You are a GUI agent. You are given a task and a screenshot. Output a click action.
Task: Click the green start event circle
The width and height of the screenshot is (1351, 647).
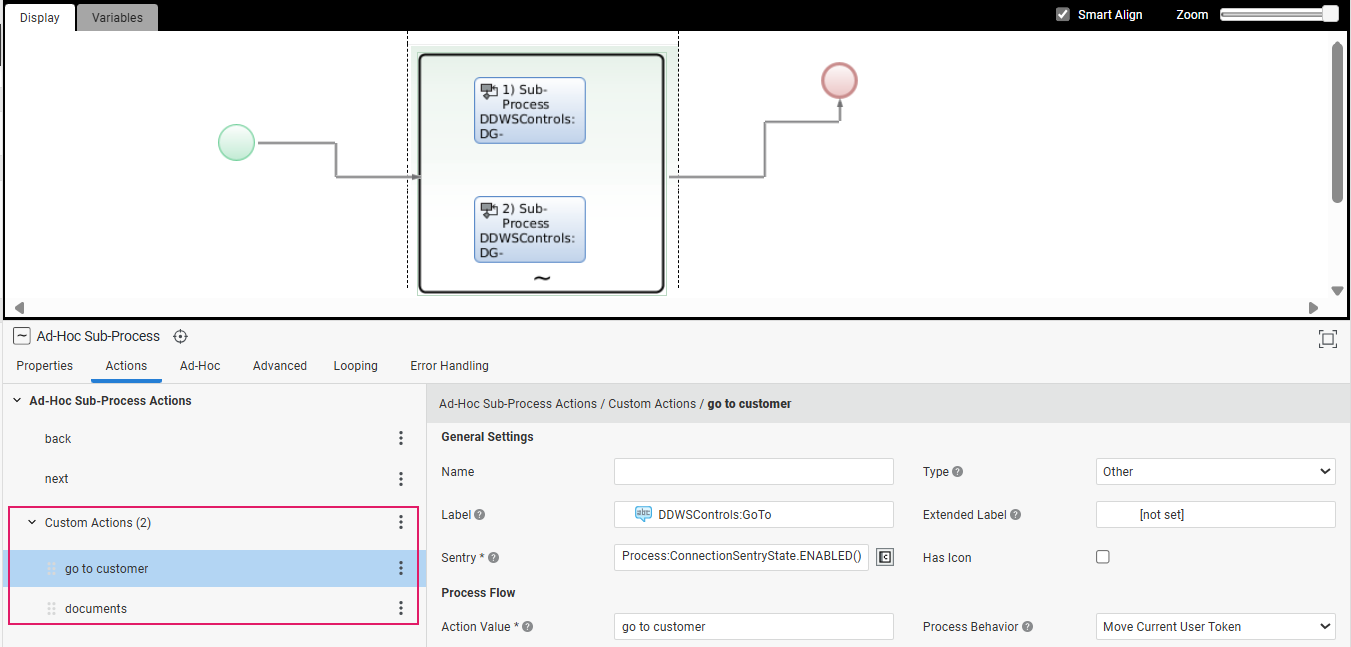pyautogui.click(x=236, y=142)
